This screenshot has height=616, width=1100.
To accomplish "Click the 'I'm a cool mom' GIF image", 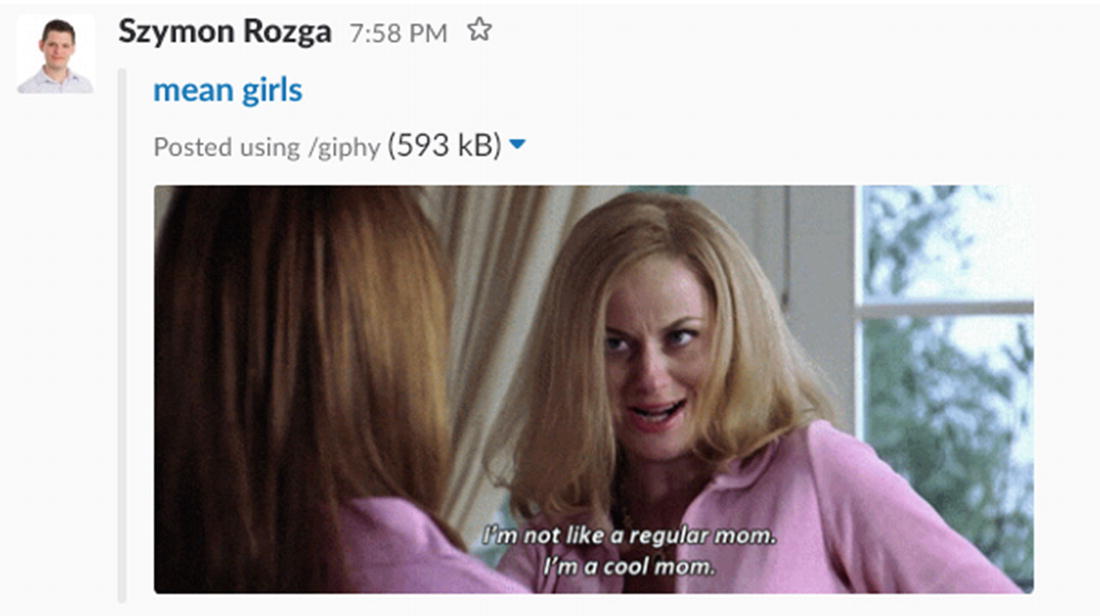I will coord(593,389).
